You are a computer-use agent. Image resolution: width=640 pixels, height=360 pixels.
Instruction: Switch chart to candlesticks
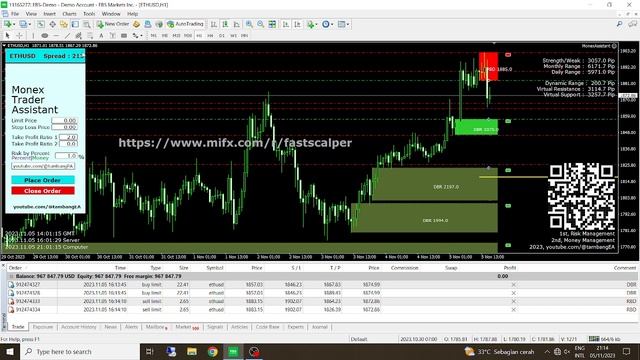tap(225, 24)
